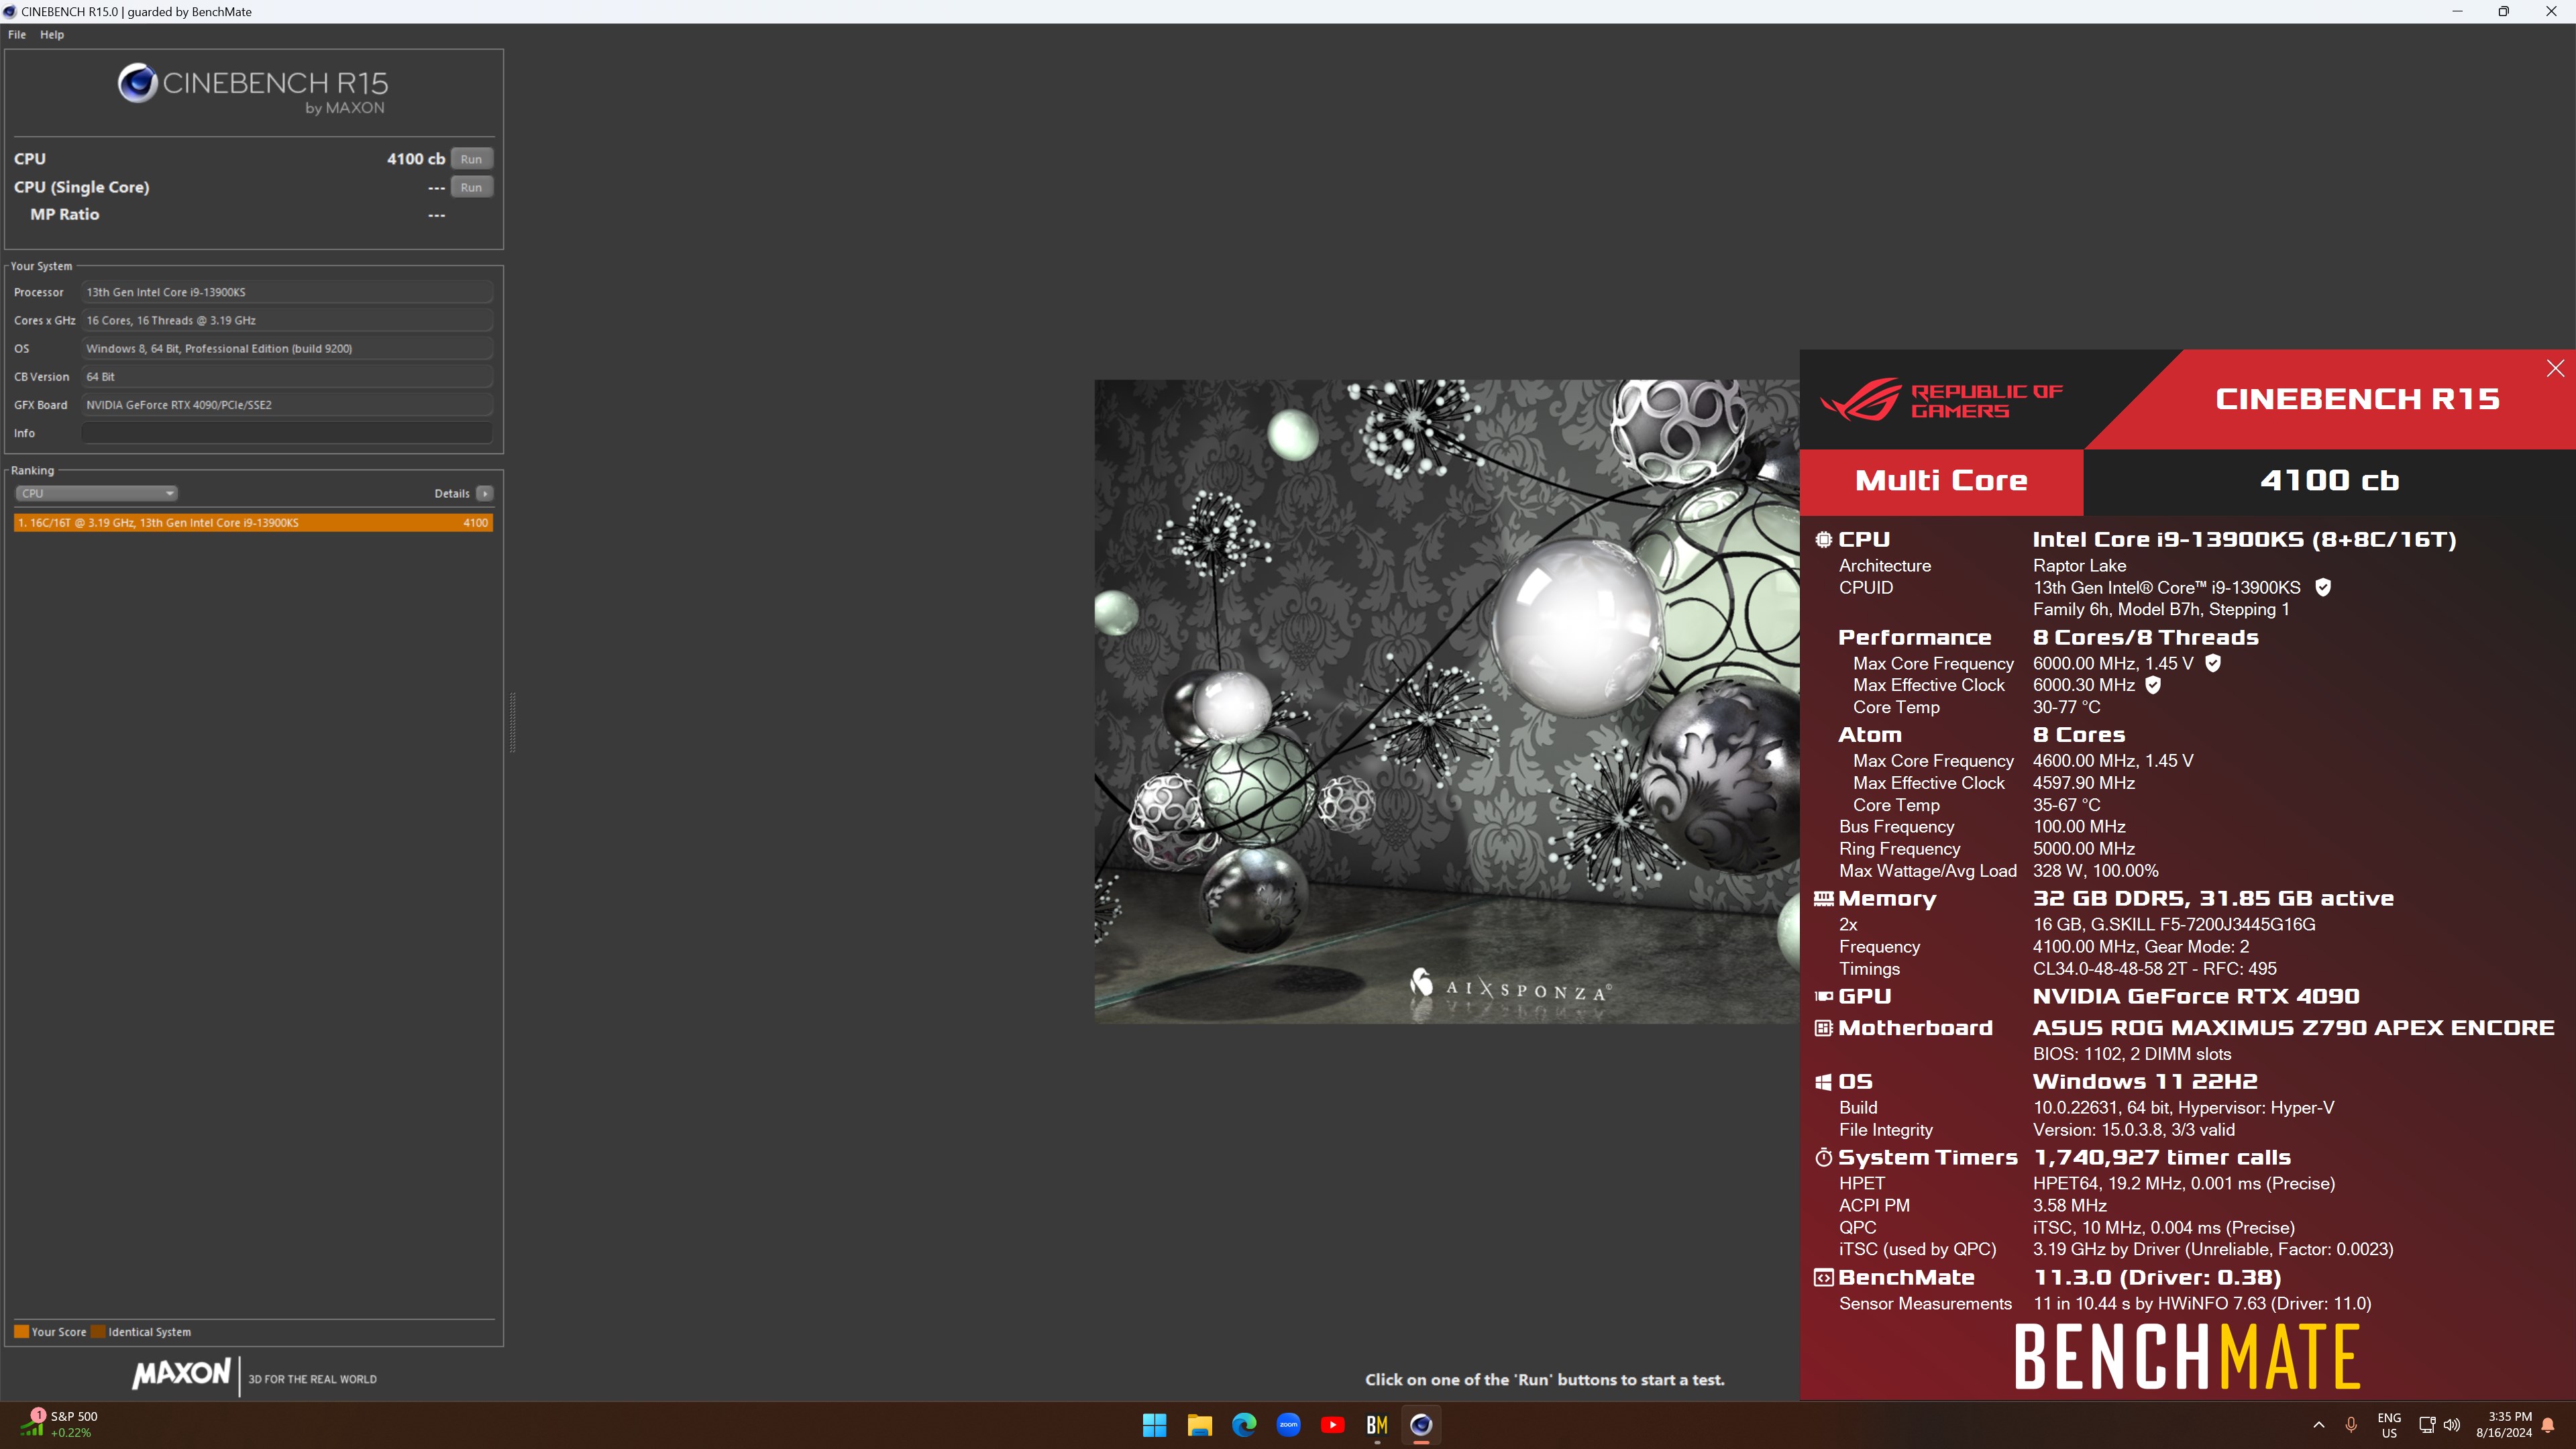This screenshot has width=2576, height=1449.
Task: Click the rendered AixSponza scene image
Action: pos(1447,701)
